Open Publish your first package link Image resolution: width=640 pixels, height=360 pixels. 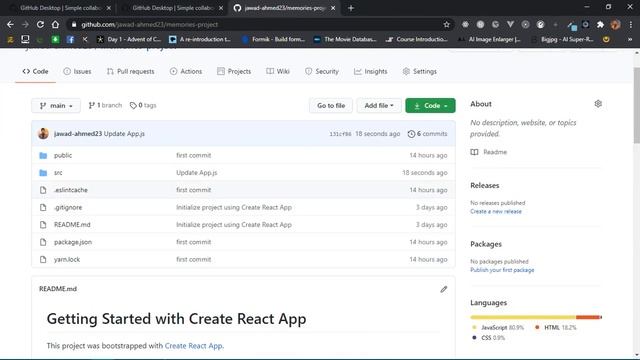[x=502, y=270]
